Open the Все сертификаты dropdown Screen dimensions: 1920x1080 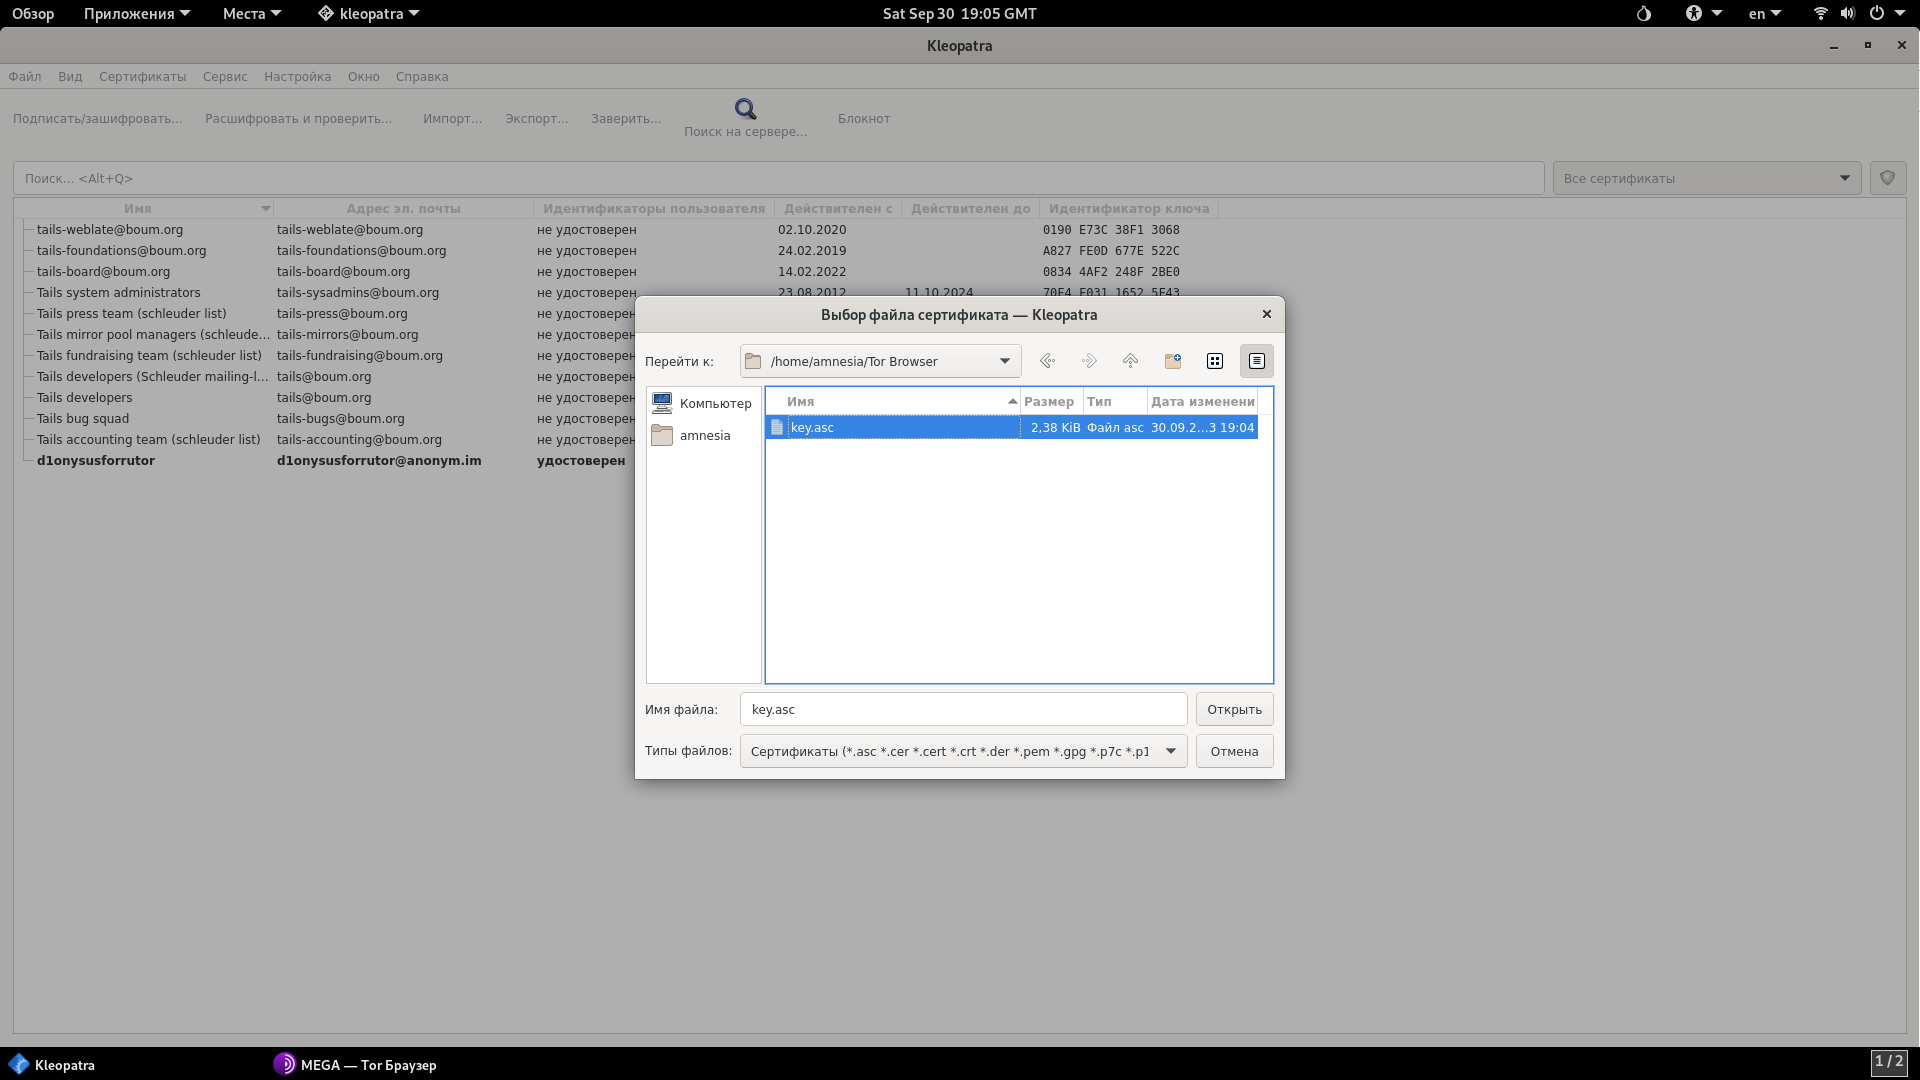(x=1706, y=178)
